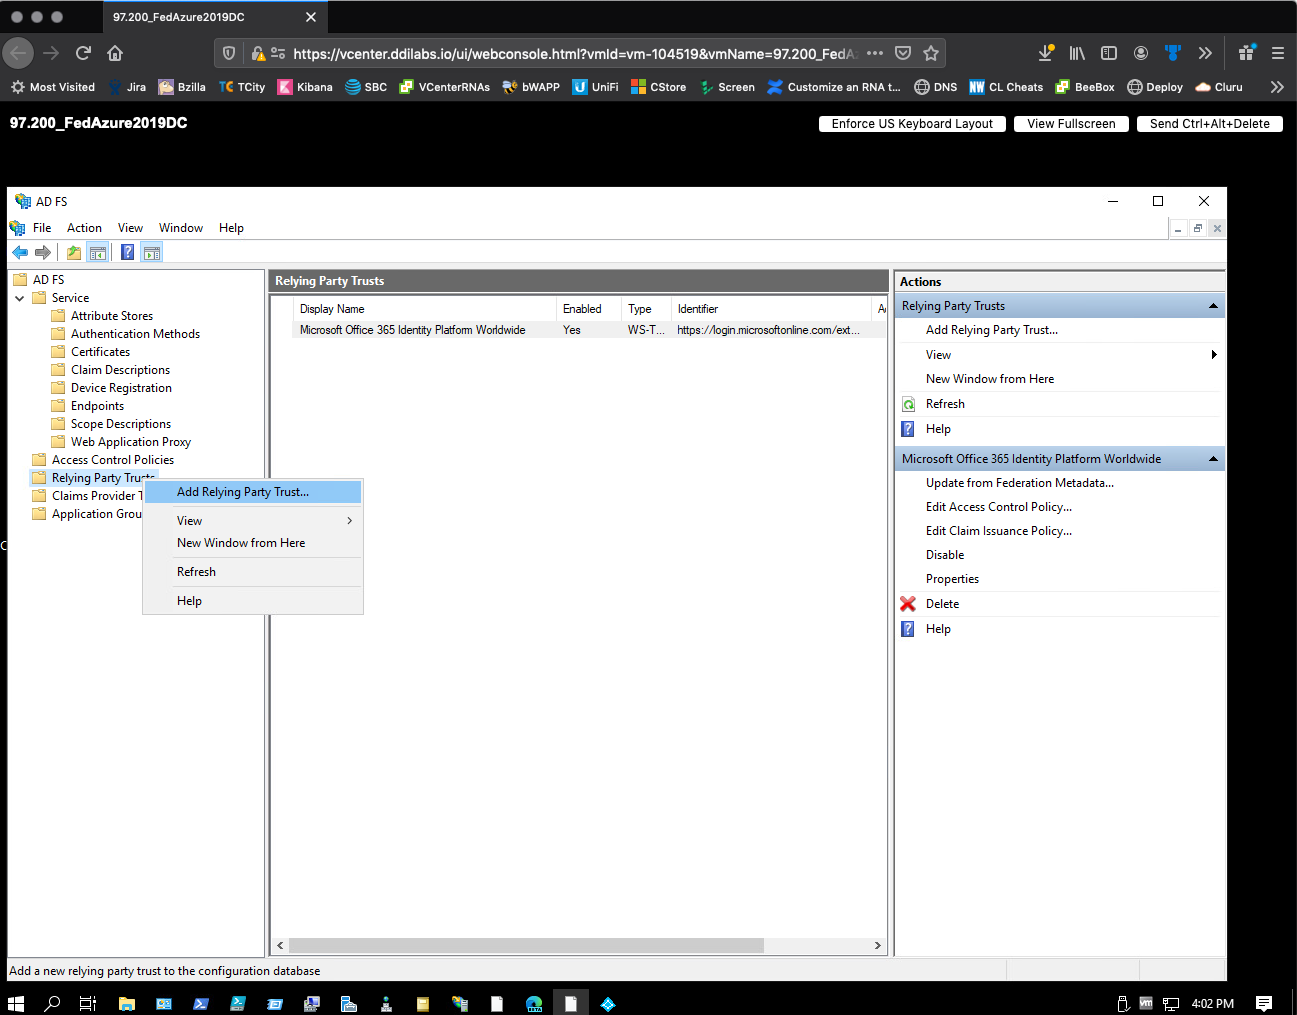Expand View submenu arrow in Actions pane
This screenshot has width=1297, height=1015.
tap(1213, 355)
